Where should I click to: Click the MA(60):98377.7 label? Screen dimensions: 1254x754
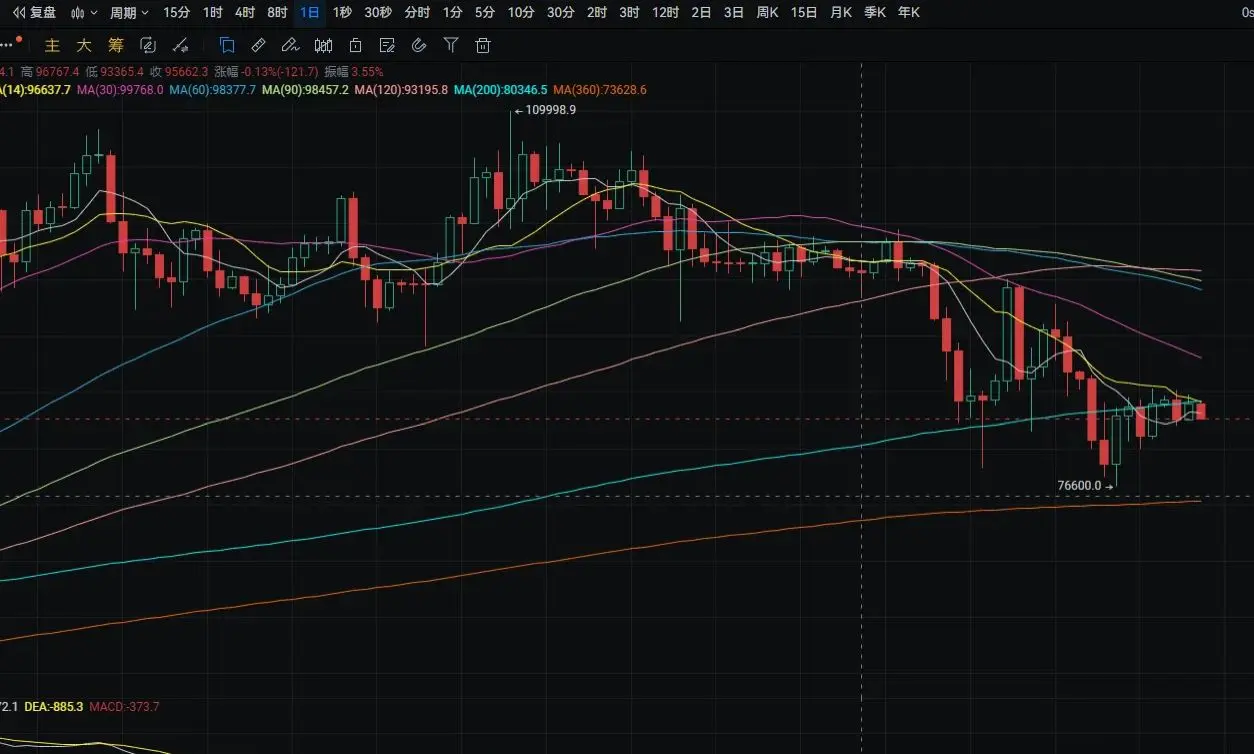click(213, 90)
